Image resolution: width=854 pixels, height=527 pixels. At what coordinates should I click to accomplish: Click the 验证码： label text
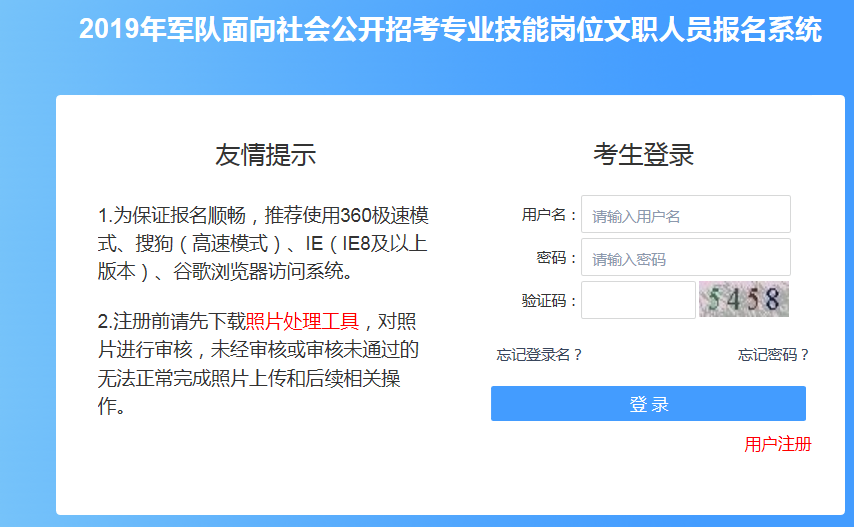point(548,300)
